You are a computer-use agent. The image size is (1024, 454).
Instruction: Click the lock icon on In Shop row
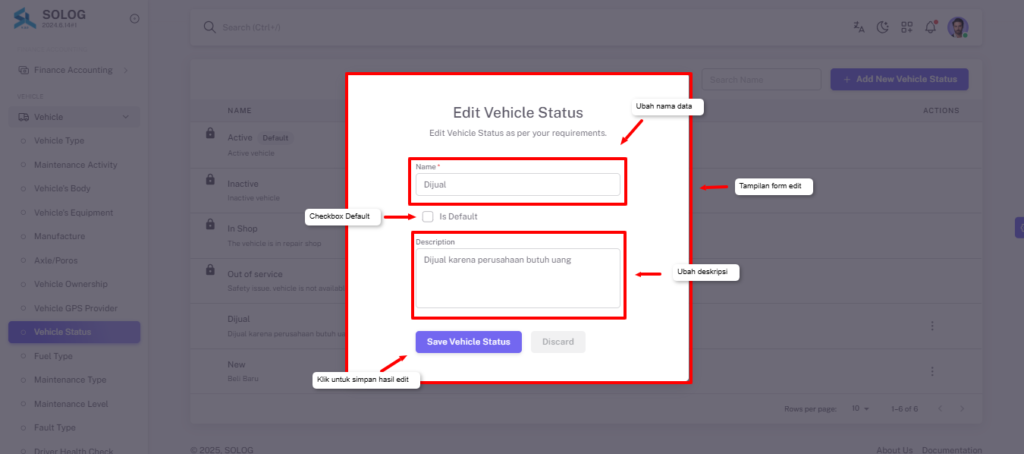[x=210, y=223]
